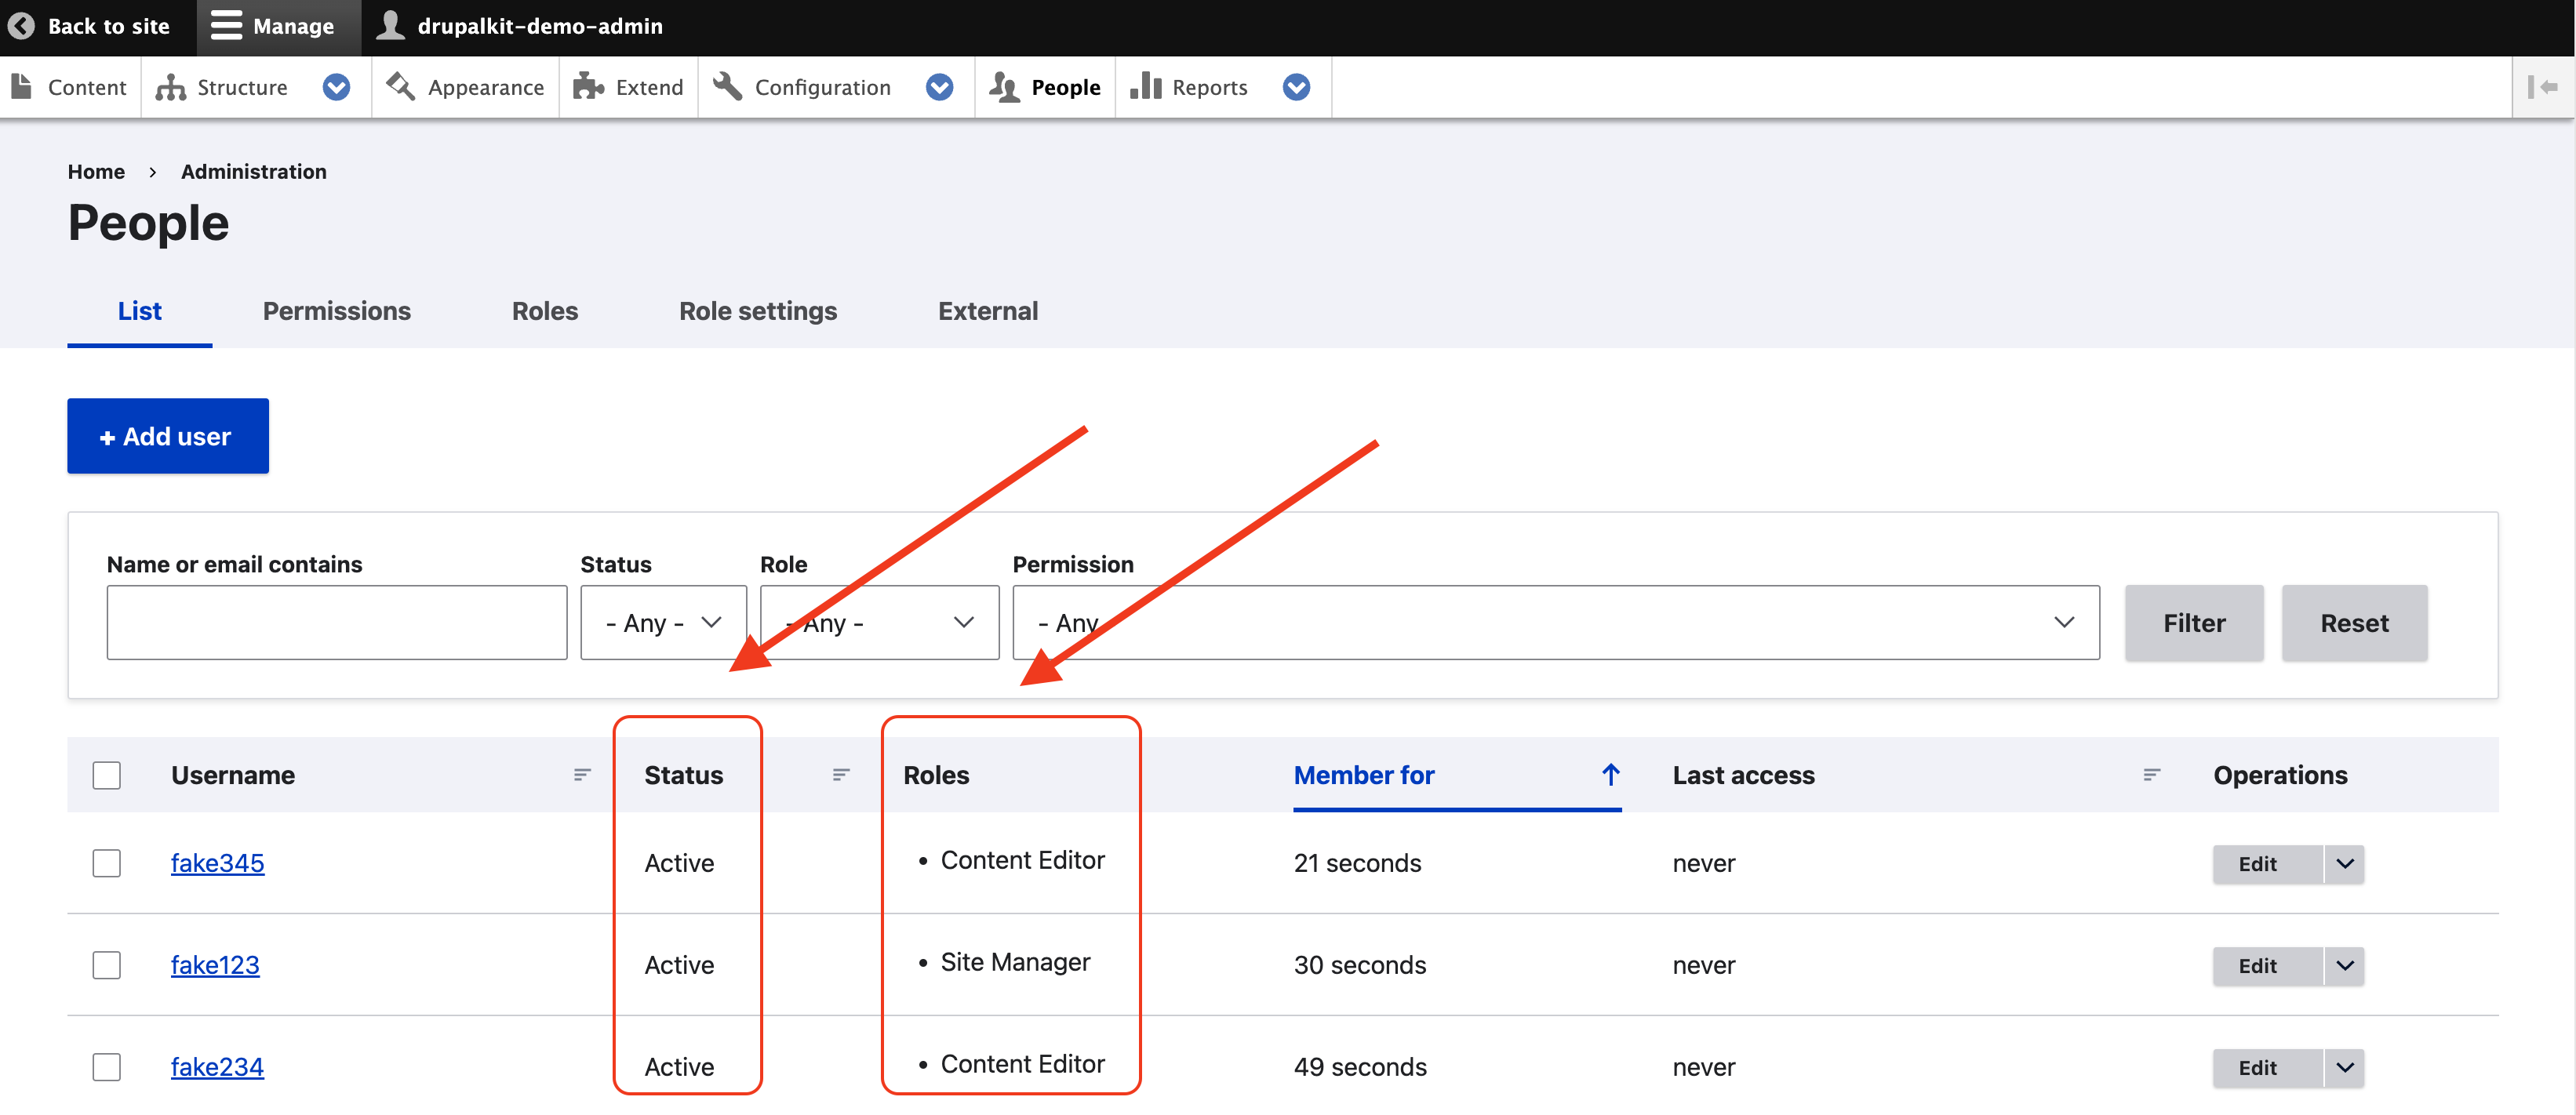This screenshot has width=2576, height=1115.
Task: Click the Appearance paintbrush icon
Action: [401, 87]
